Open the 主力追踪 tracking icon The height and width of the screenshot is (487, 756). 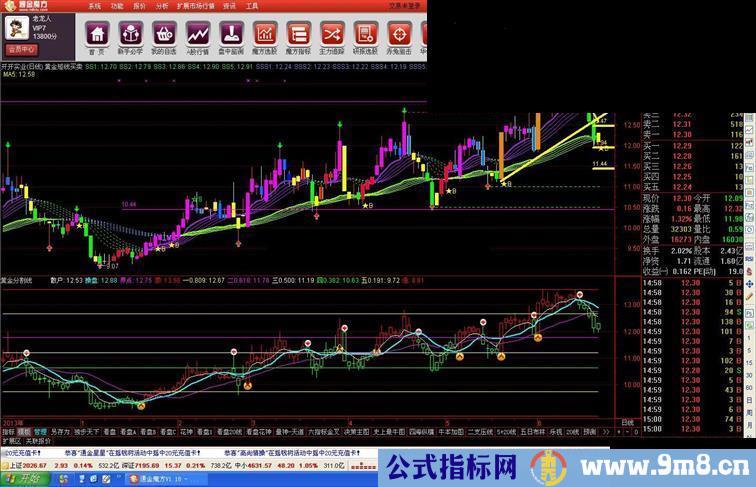point(331,37)
